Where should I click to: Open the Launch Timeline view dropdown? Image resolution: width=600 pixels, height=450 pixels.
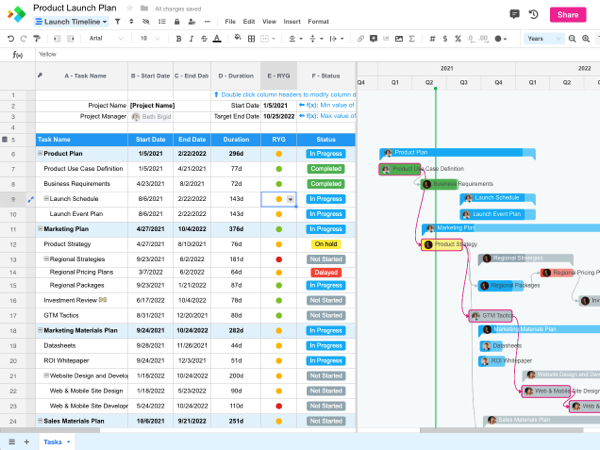click(x=71, y=21)
